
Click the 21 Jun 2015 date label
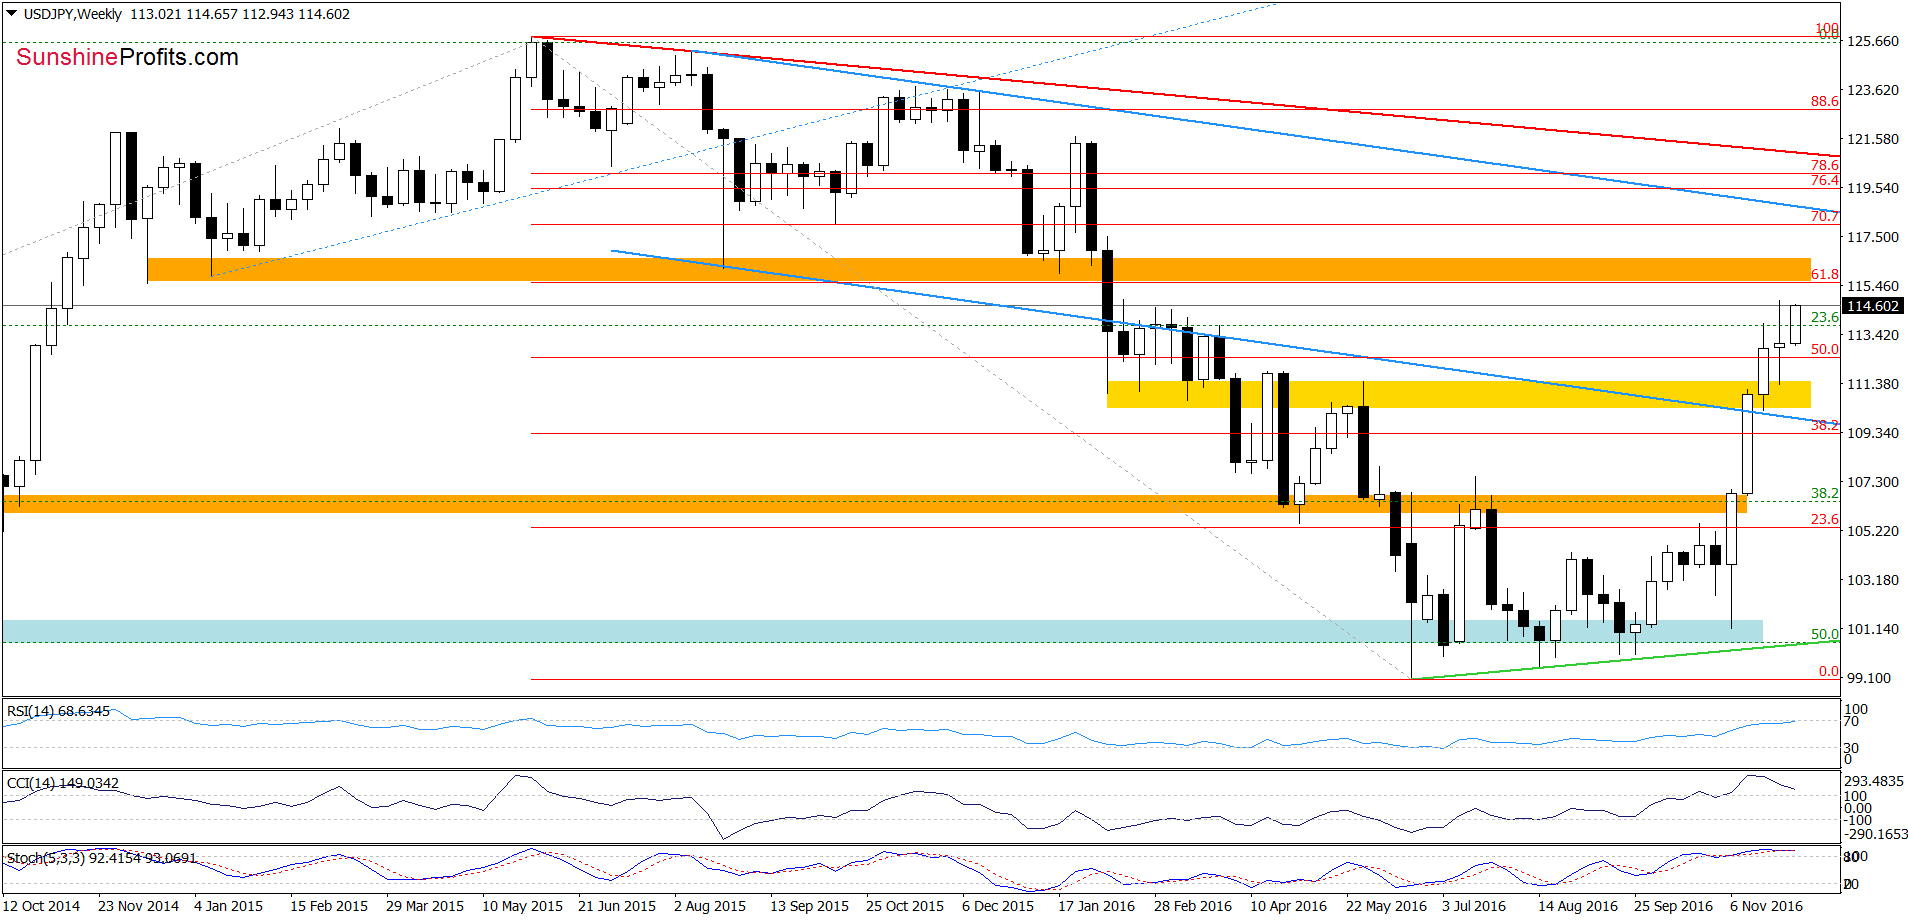[x=617, y=906]
